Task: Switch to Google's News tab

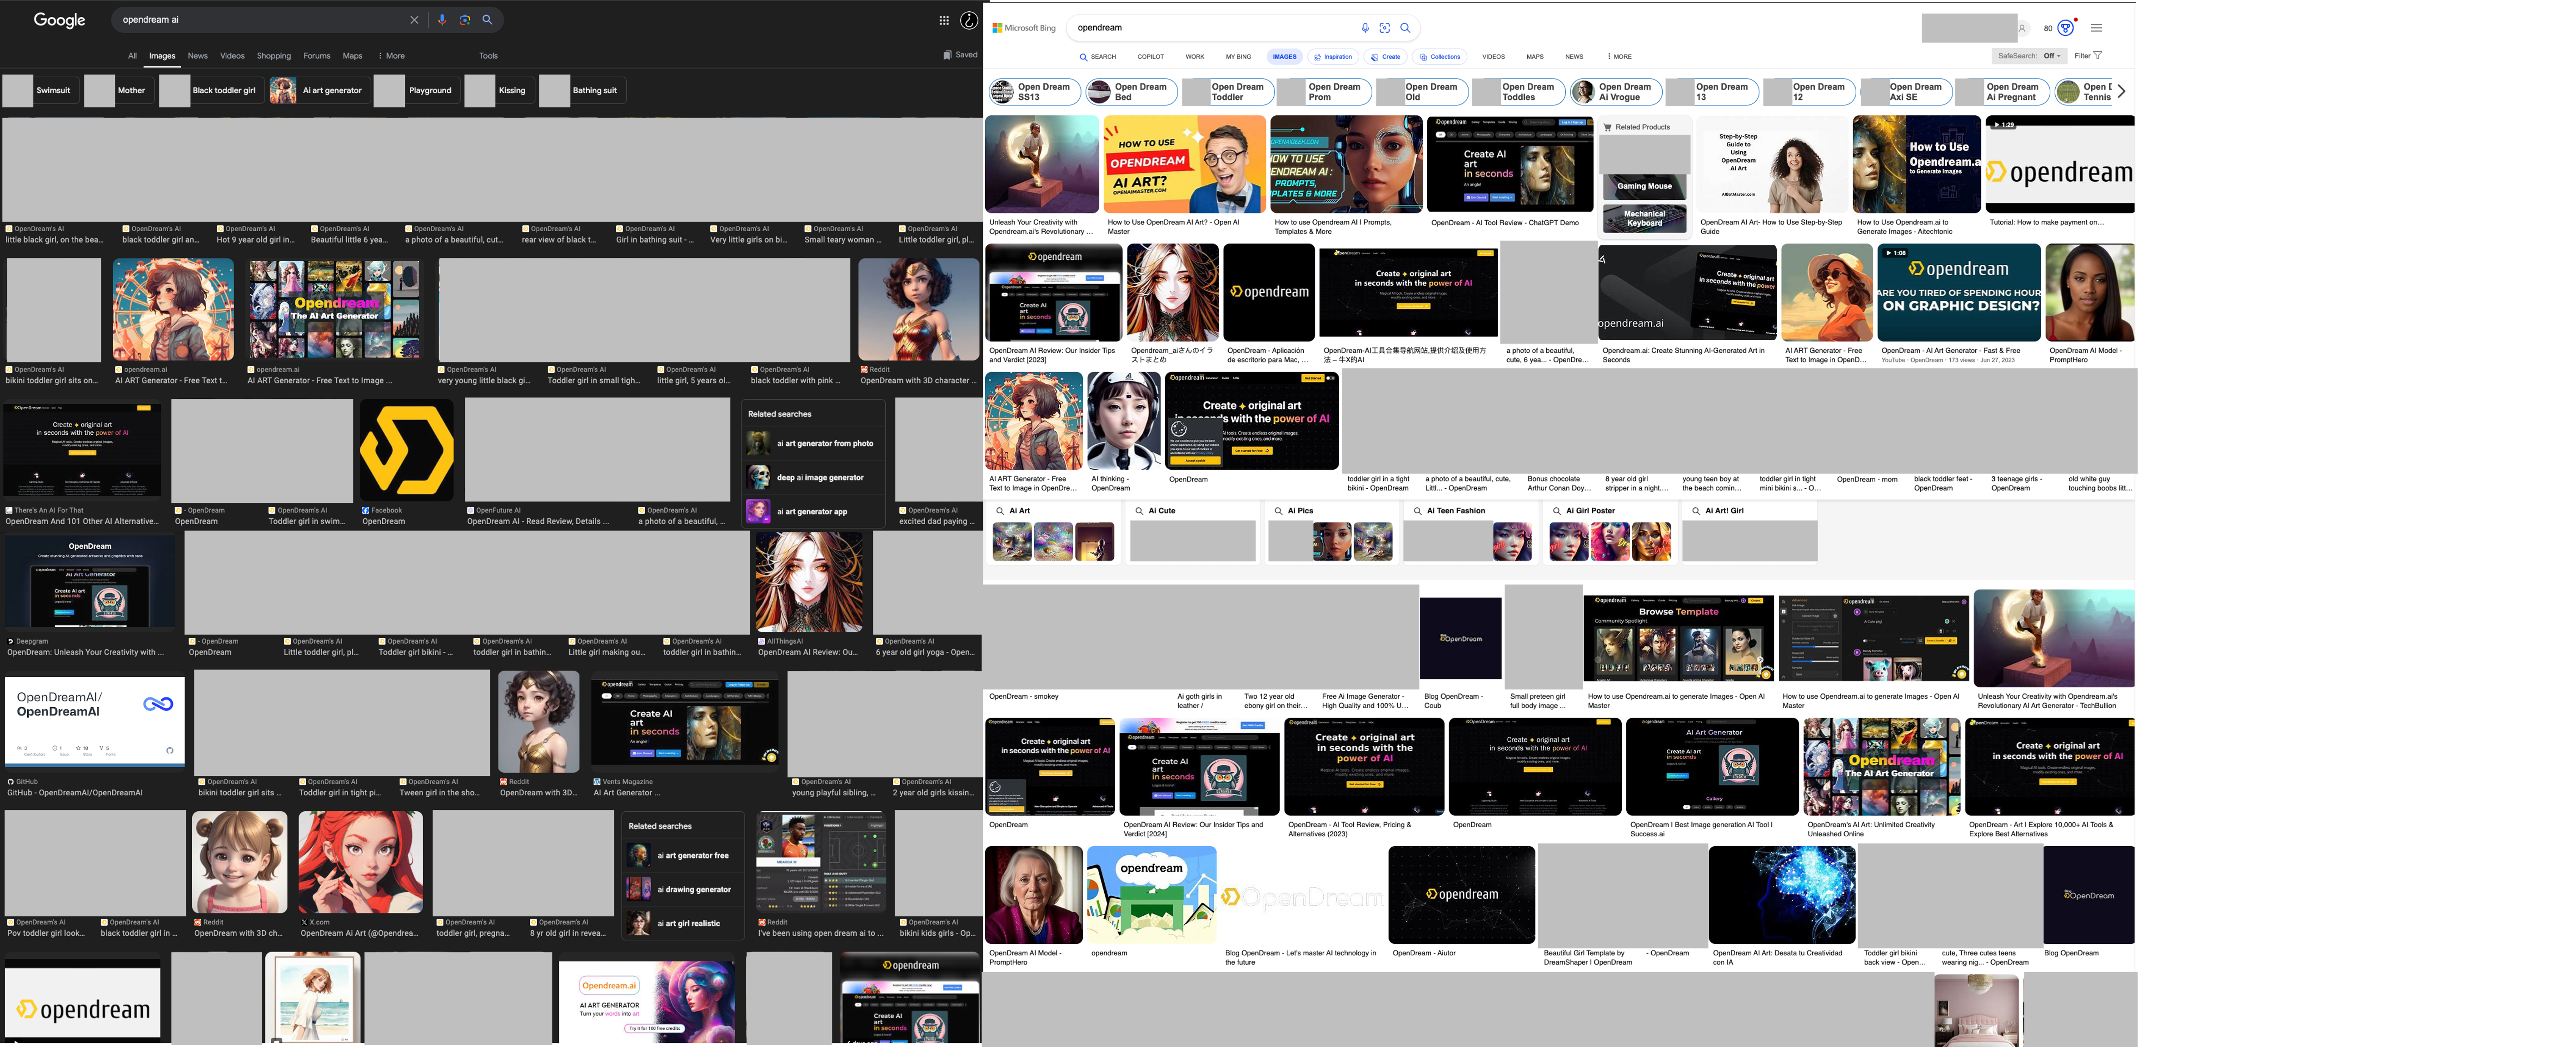Action: pyautogui.click(x=198, y=56)
